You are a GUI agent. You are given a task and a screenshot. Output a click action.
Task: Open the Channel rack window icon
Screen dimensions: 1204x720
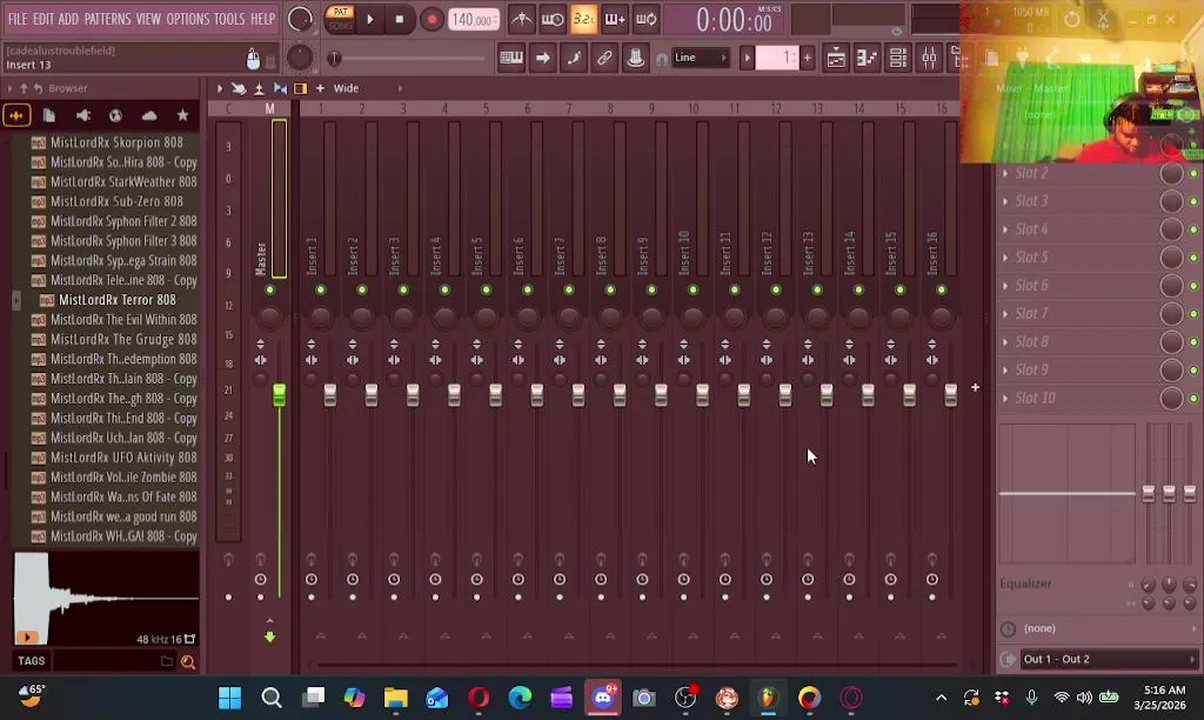898,58
